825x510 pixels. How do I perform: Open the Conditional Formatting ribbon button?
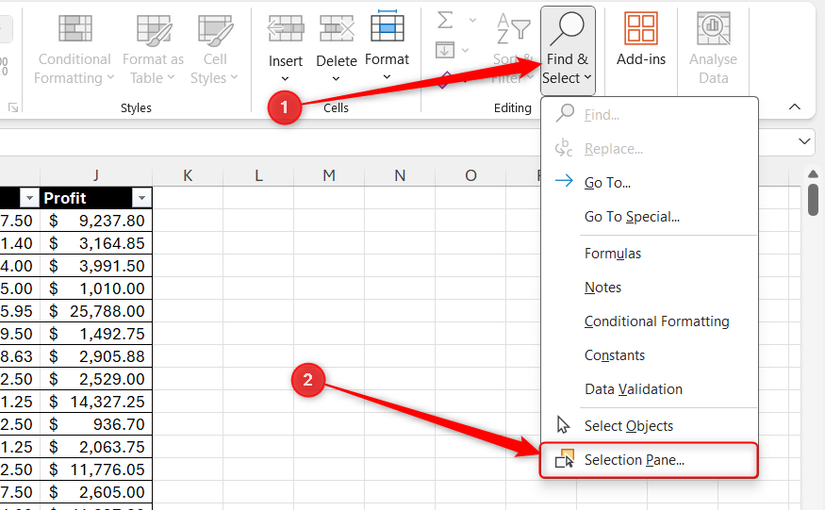point(74,48)
